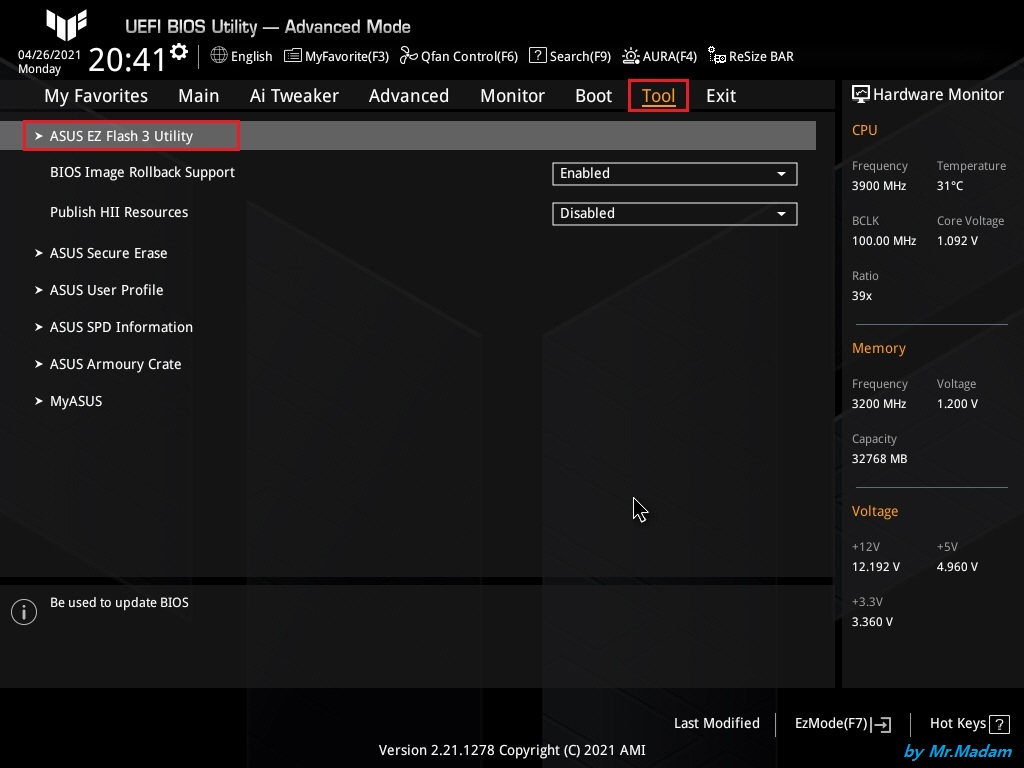Select Publish HII Resources label
Viewport: 1024px width, 768px height.
119,212
